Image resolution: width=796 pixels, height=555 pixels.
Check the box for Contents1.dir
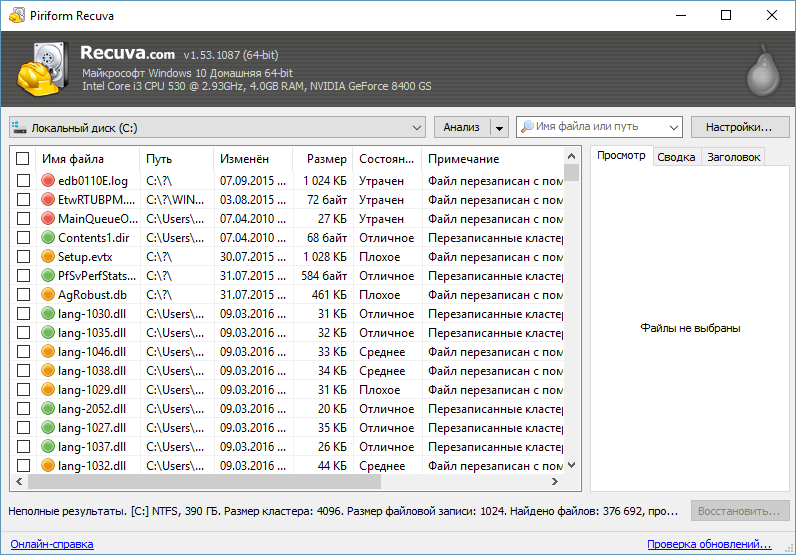click(23, 237)
